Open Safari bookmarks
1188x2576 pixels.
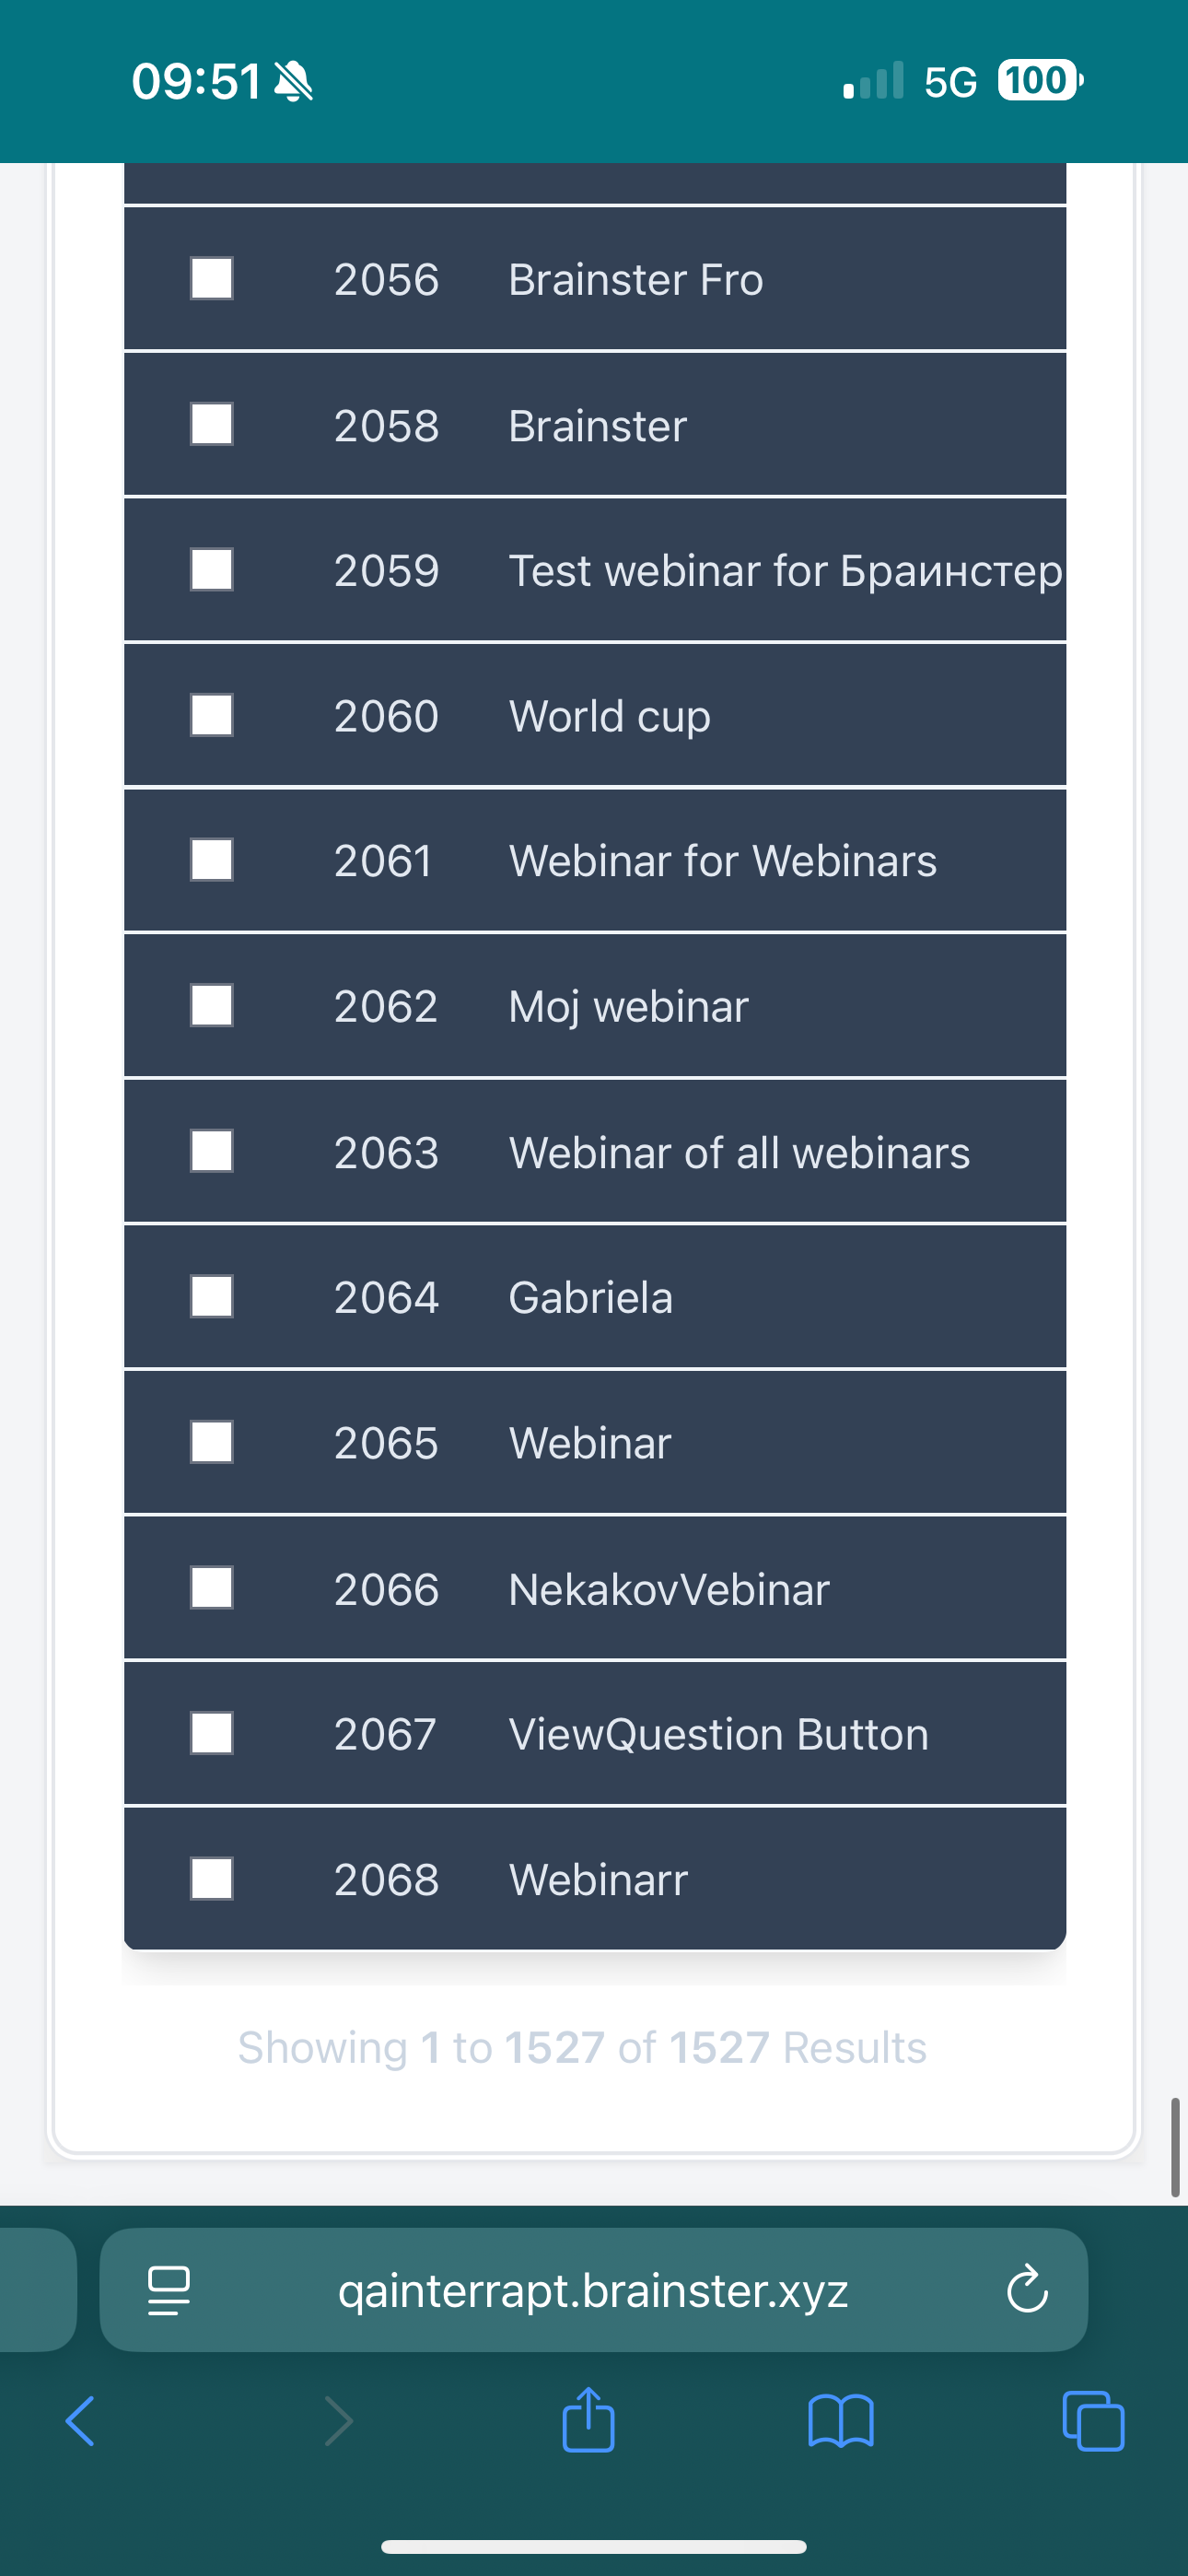pos(840,2421)
